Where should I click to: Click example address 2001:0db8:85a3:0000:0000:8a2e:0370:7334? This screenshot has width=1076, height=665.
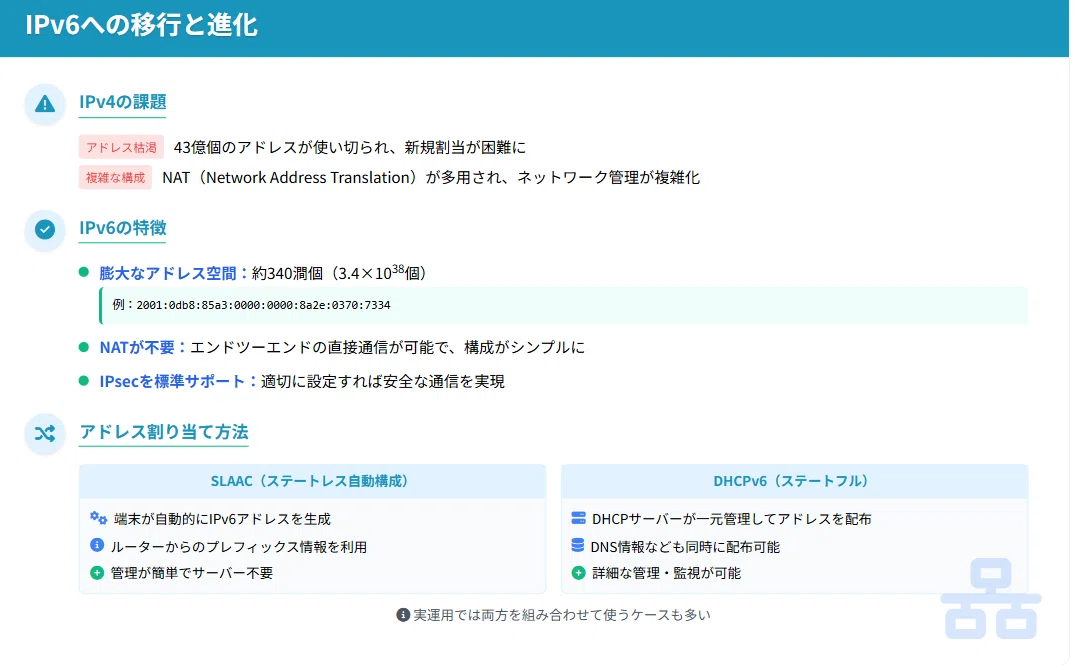(x=264, y=305)
